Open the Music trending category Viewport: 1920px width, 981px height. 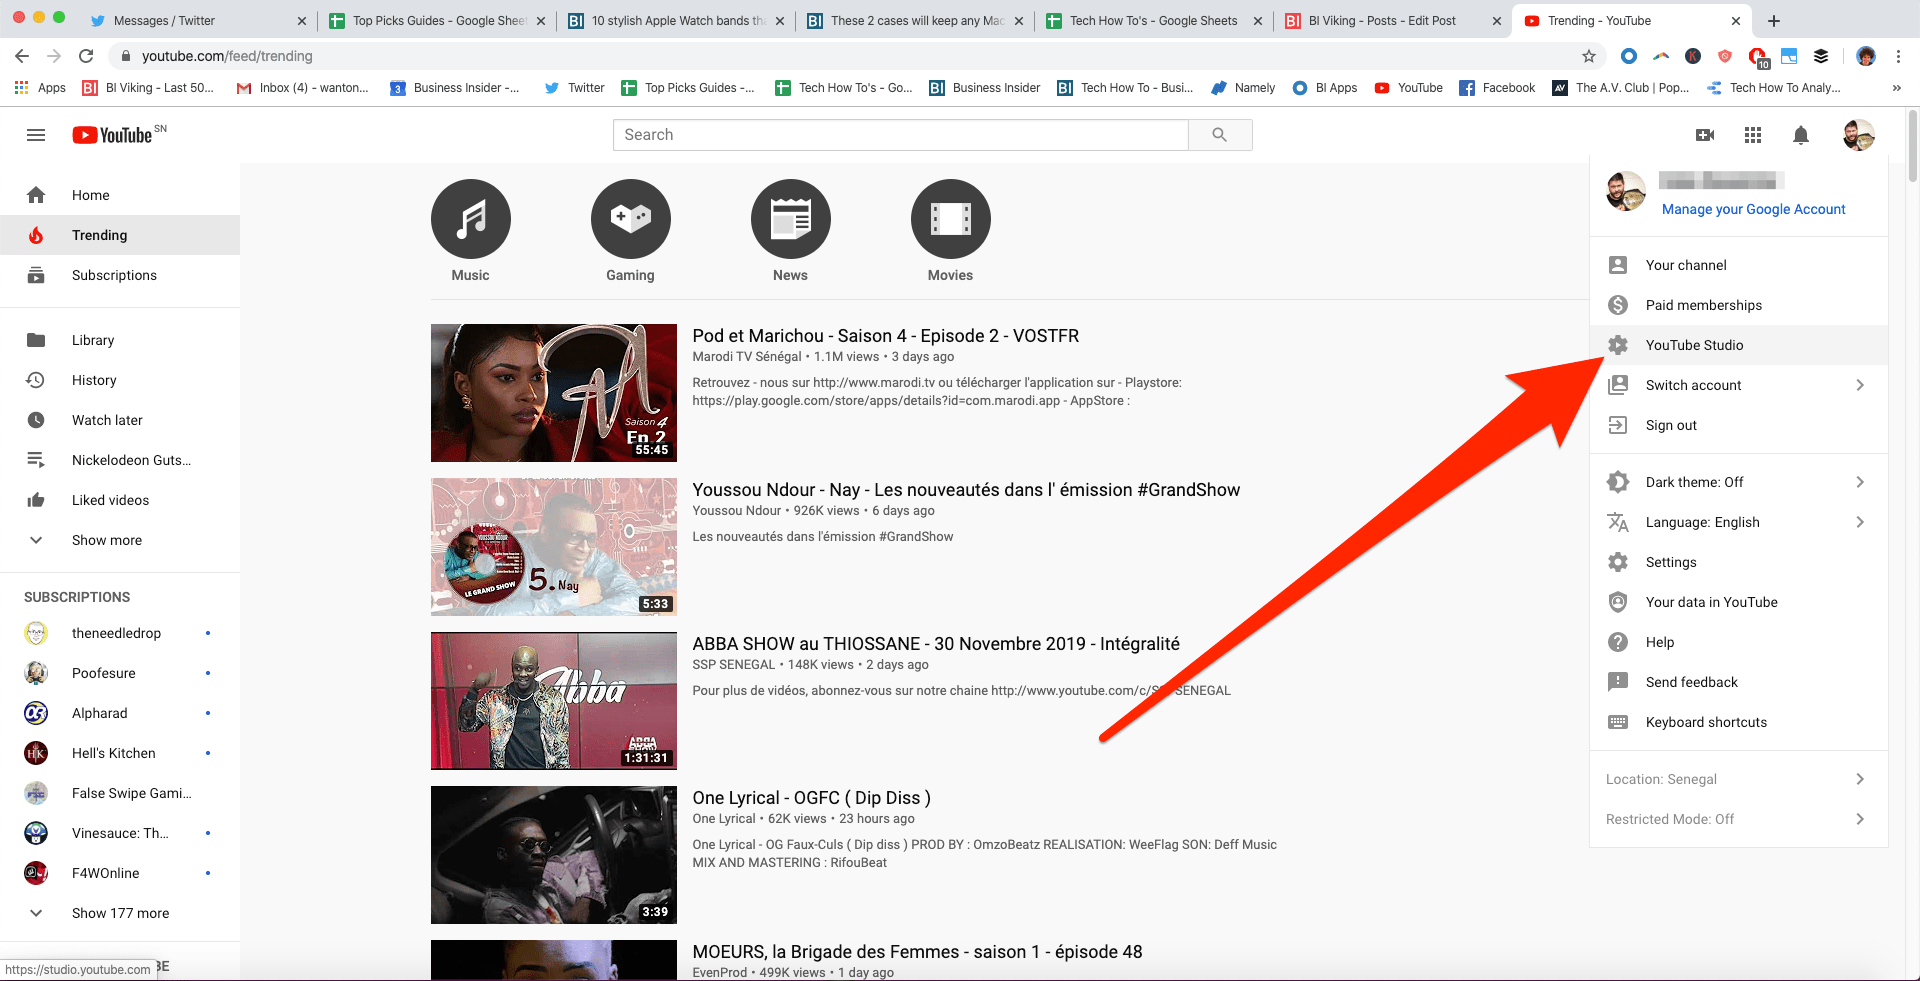tap(470, 218)
